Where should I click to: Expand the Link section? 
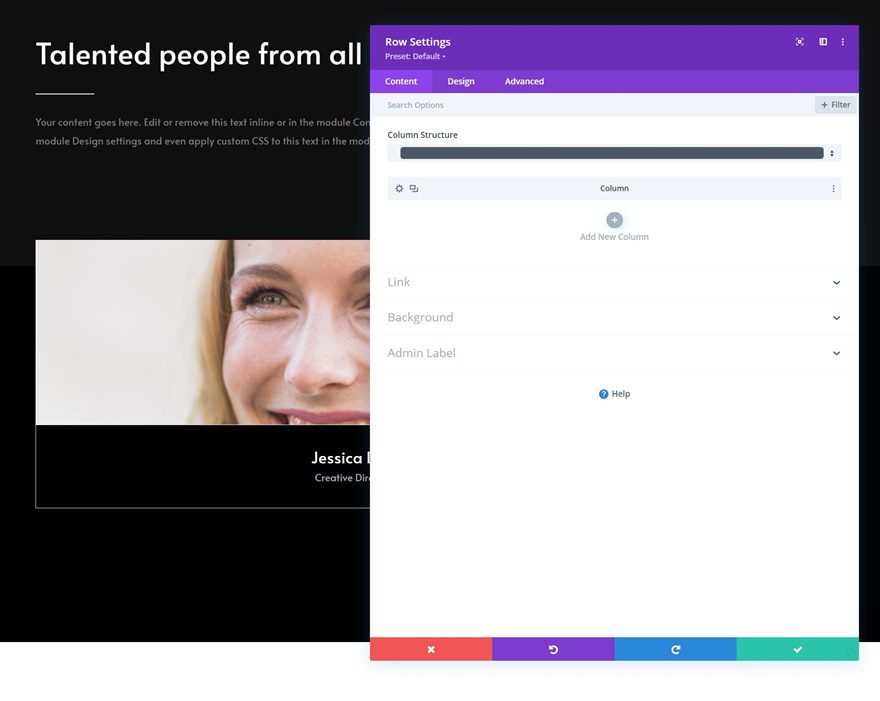[614, 282]
